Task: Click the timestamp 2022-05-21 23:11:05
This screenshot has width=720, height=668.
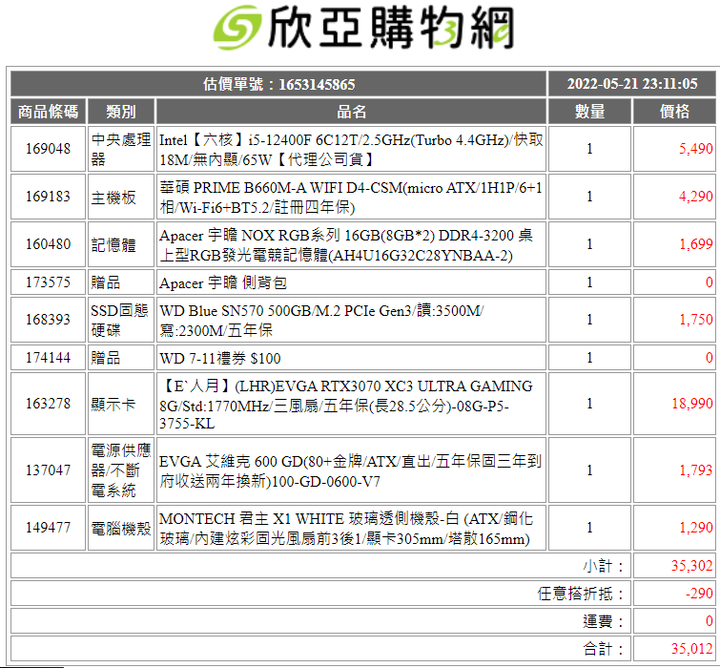Action: [x=632, y=84]
